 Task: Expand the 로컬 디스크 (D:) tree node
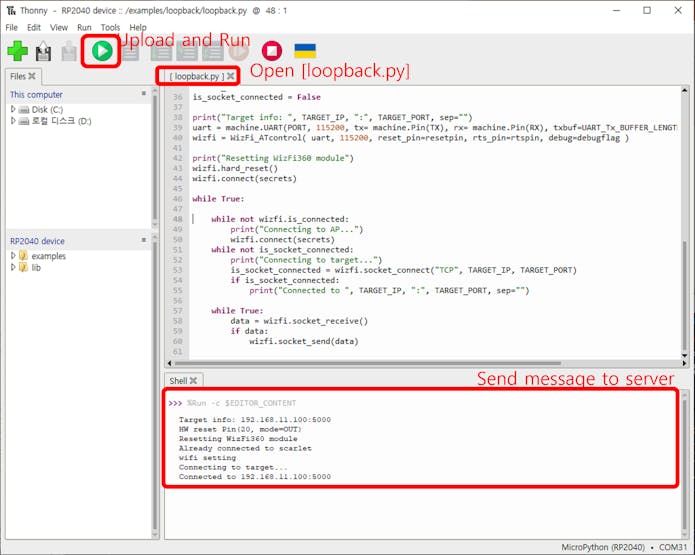(x=13, y=120)
